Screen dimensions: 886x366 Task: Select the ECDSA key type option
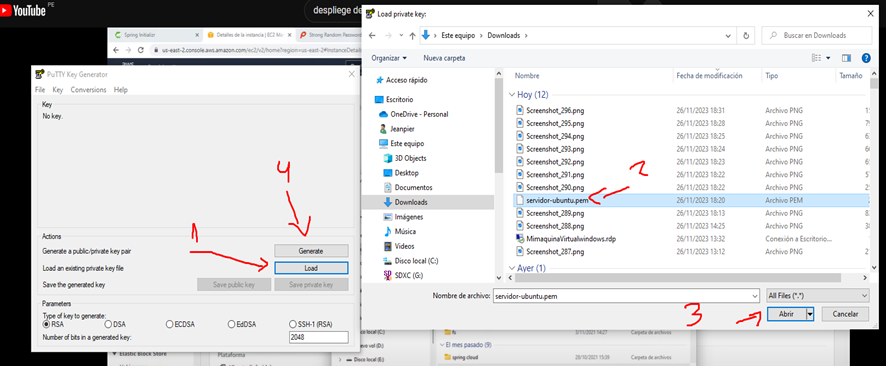(x=170, y=324)
